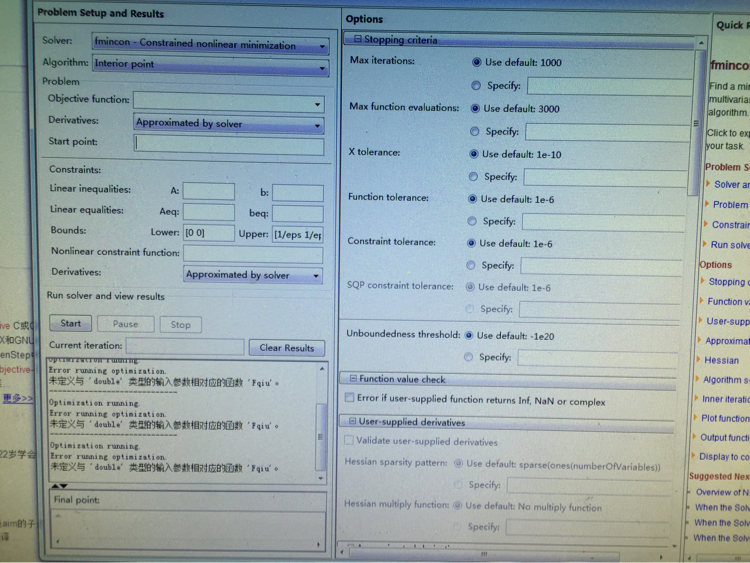
Task: Collapse the Function value check section
Action: pos(353,378)
